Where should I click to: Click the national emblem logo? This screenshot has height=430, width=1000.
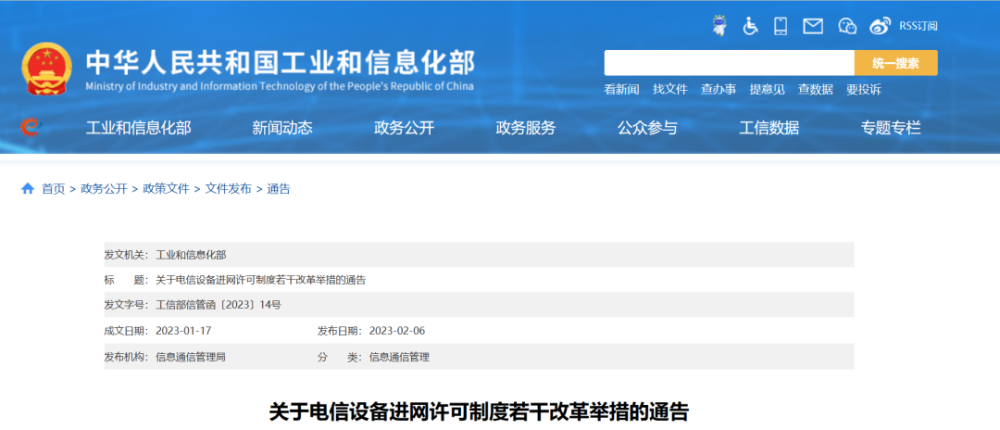click(47, 69)
